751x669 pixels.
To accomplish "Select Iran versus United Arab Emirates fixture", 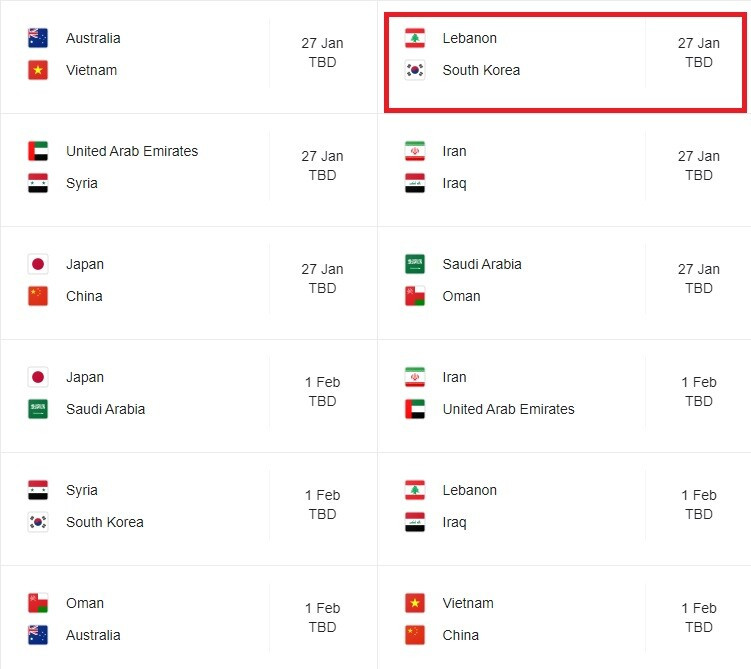I will [564, 396].
